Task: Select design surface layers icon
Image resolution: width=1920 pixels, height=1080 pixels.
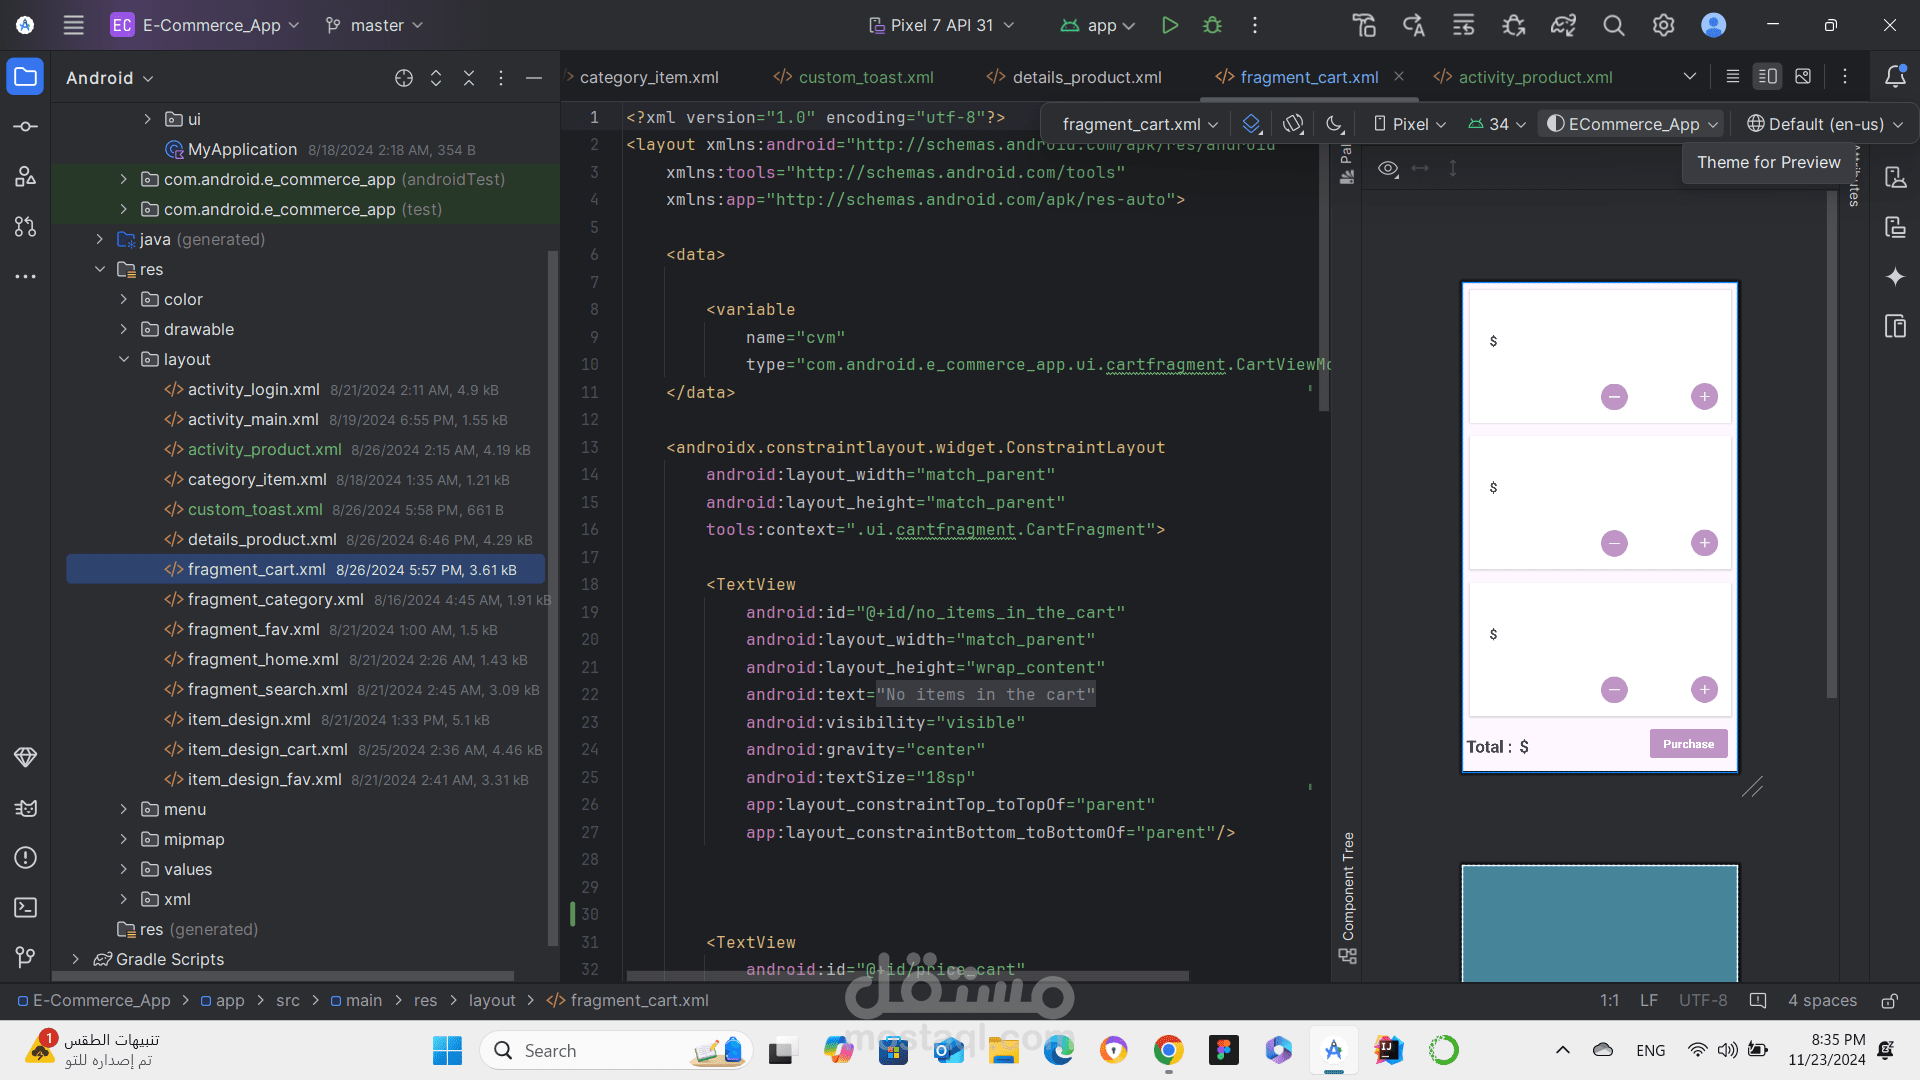Action: pos(1252,124)
